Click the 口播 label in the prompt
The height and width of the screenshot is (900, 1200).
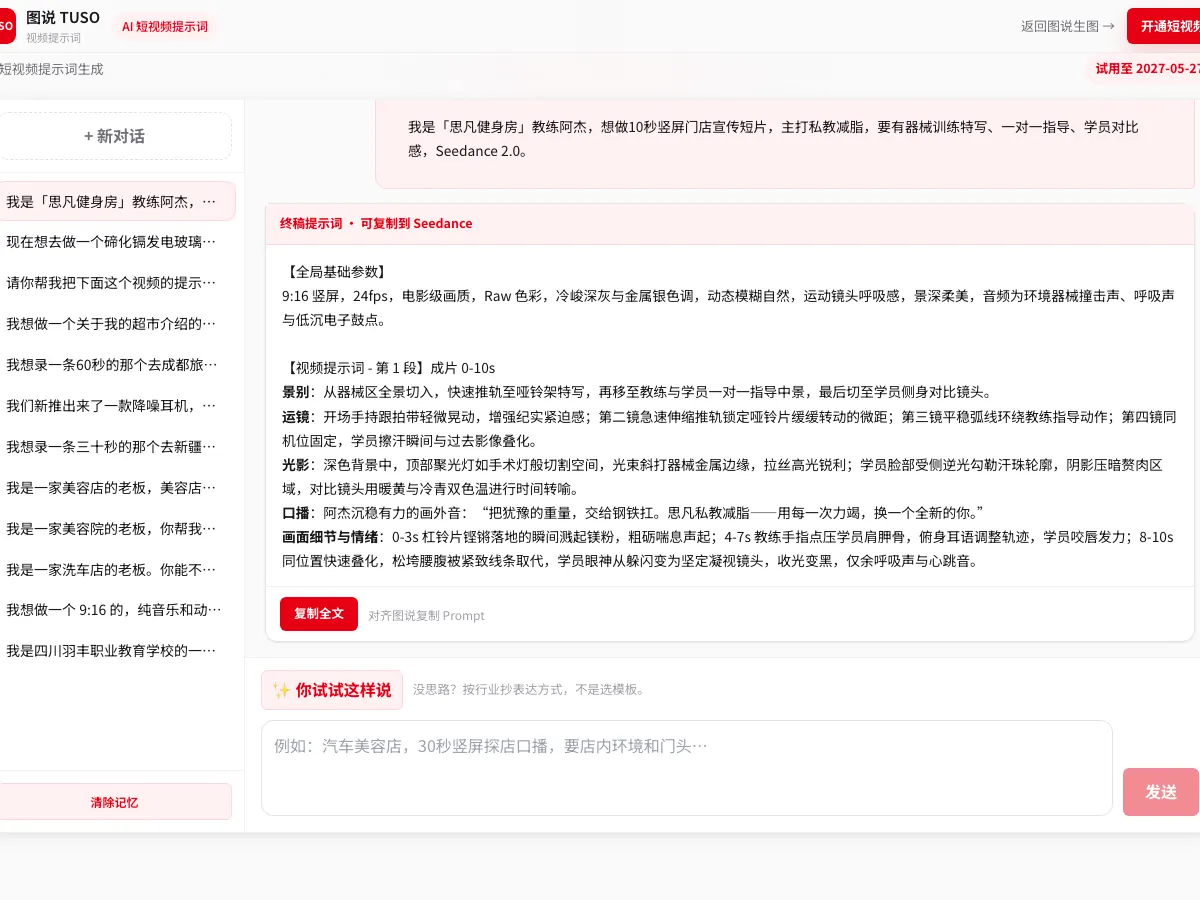tap(295, 513)
